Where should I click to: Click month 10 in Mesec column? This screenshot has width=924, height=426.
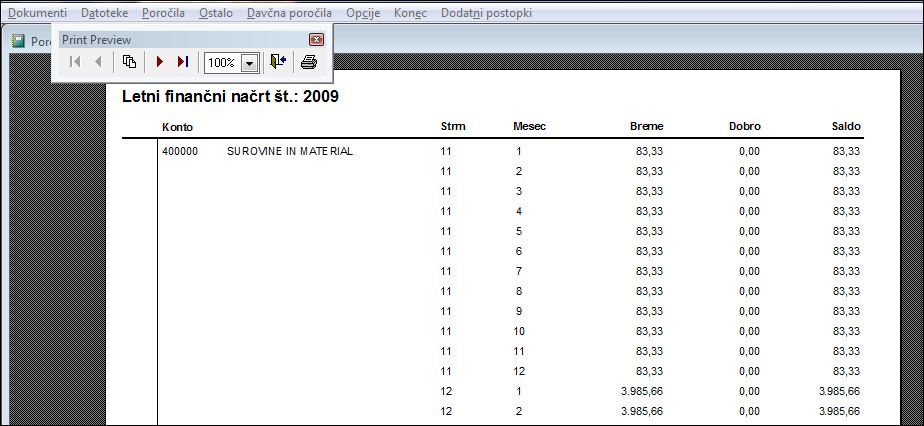point(519,331)
